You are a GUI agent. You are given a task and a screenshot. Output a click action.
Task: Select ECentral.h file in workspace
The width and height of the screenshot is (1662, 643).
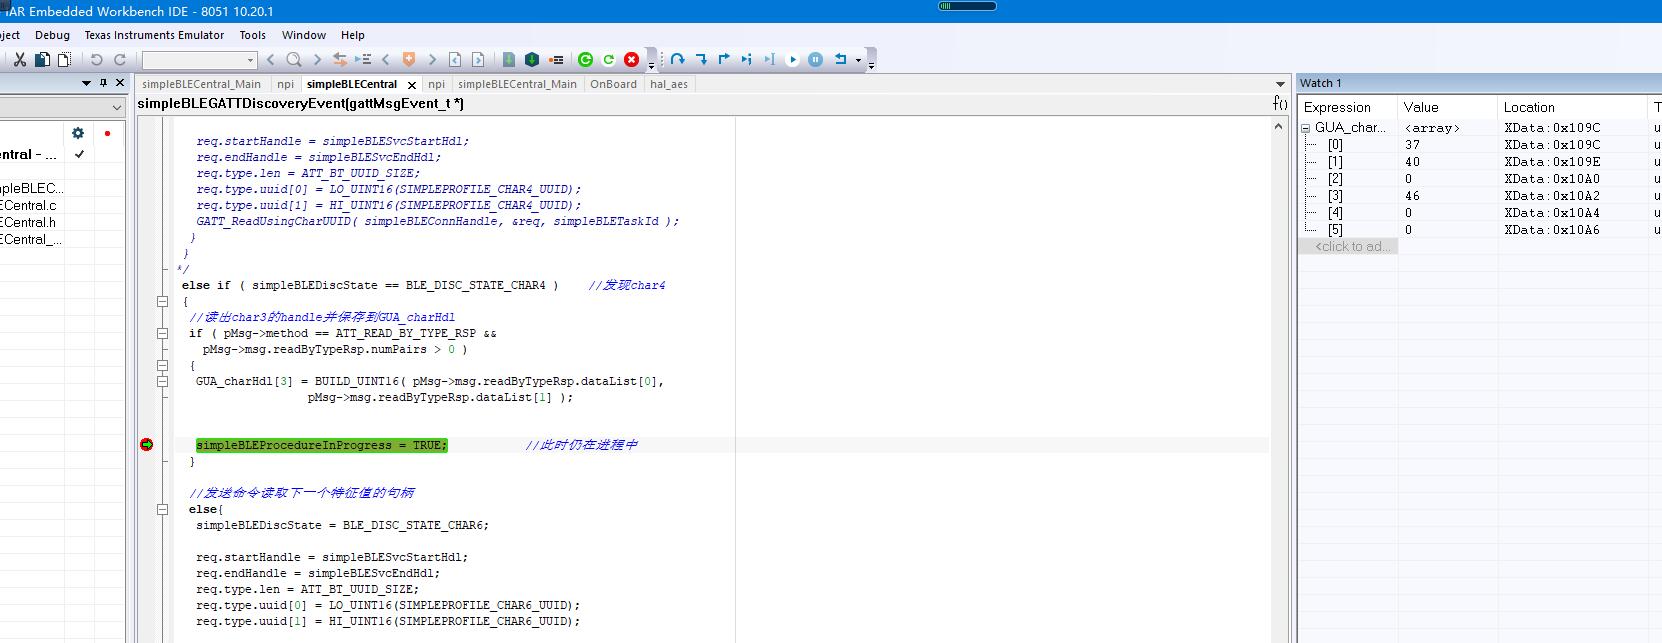tap(28, 222)
